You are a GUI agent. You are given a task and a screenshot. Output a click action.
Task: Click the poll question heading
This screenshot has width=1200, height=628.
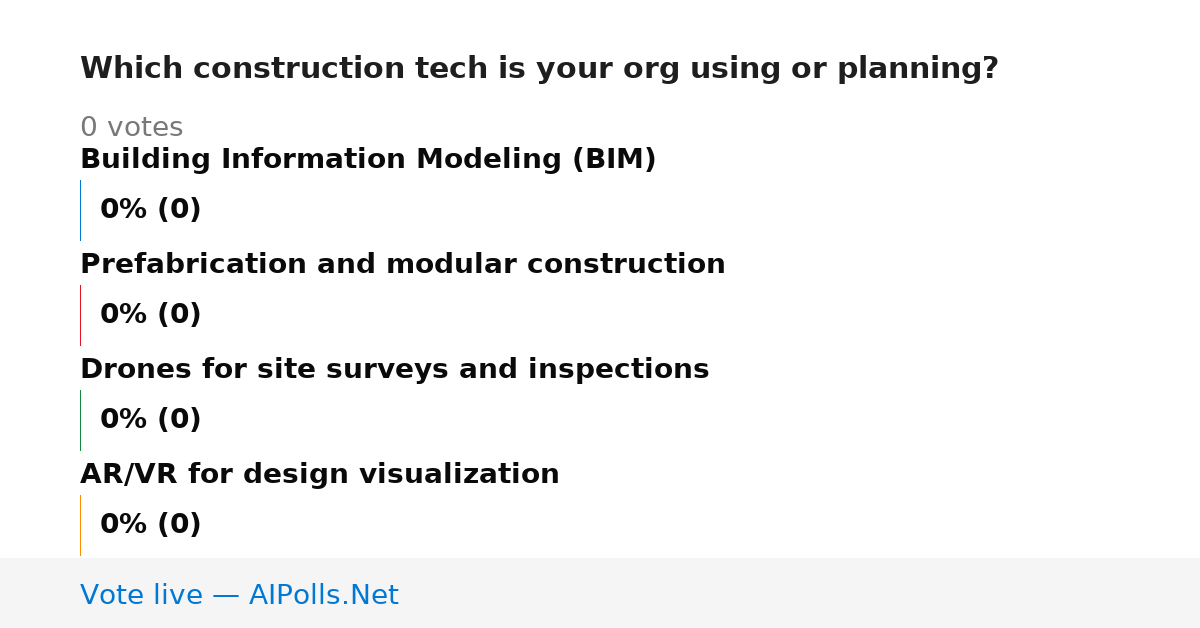tap(539, 69)
